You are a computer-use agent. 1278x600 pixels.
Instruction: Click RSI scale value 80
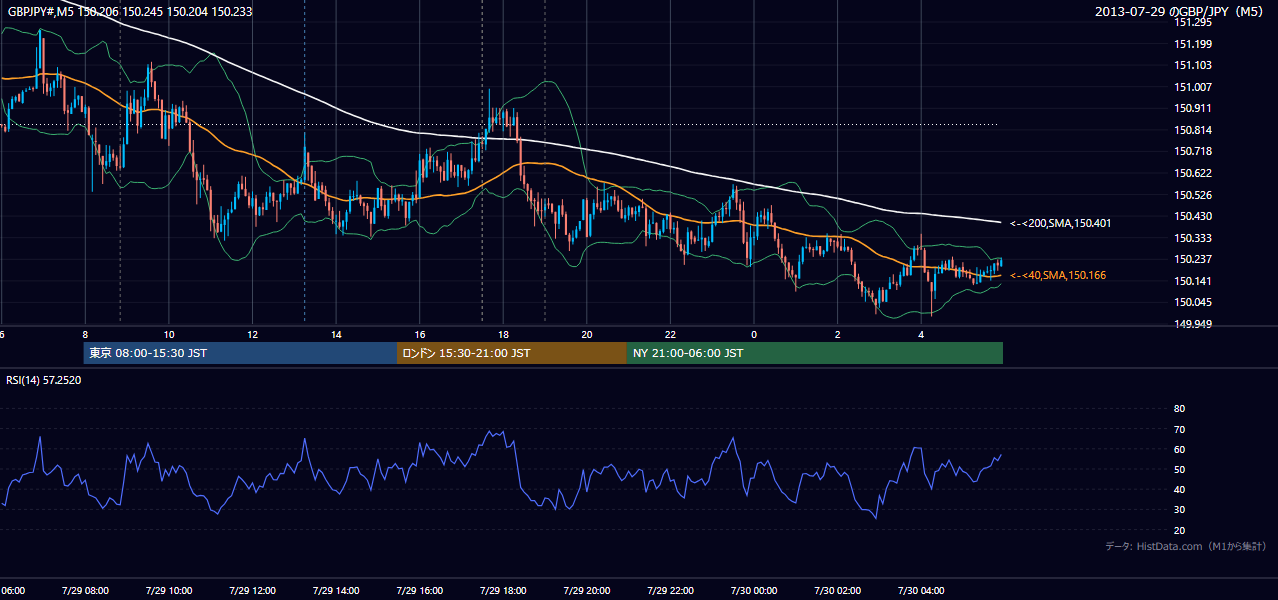point(1179,409)
